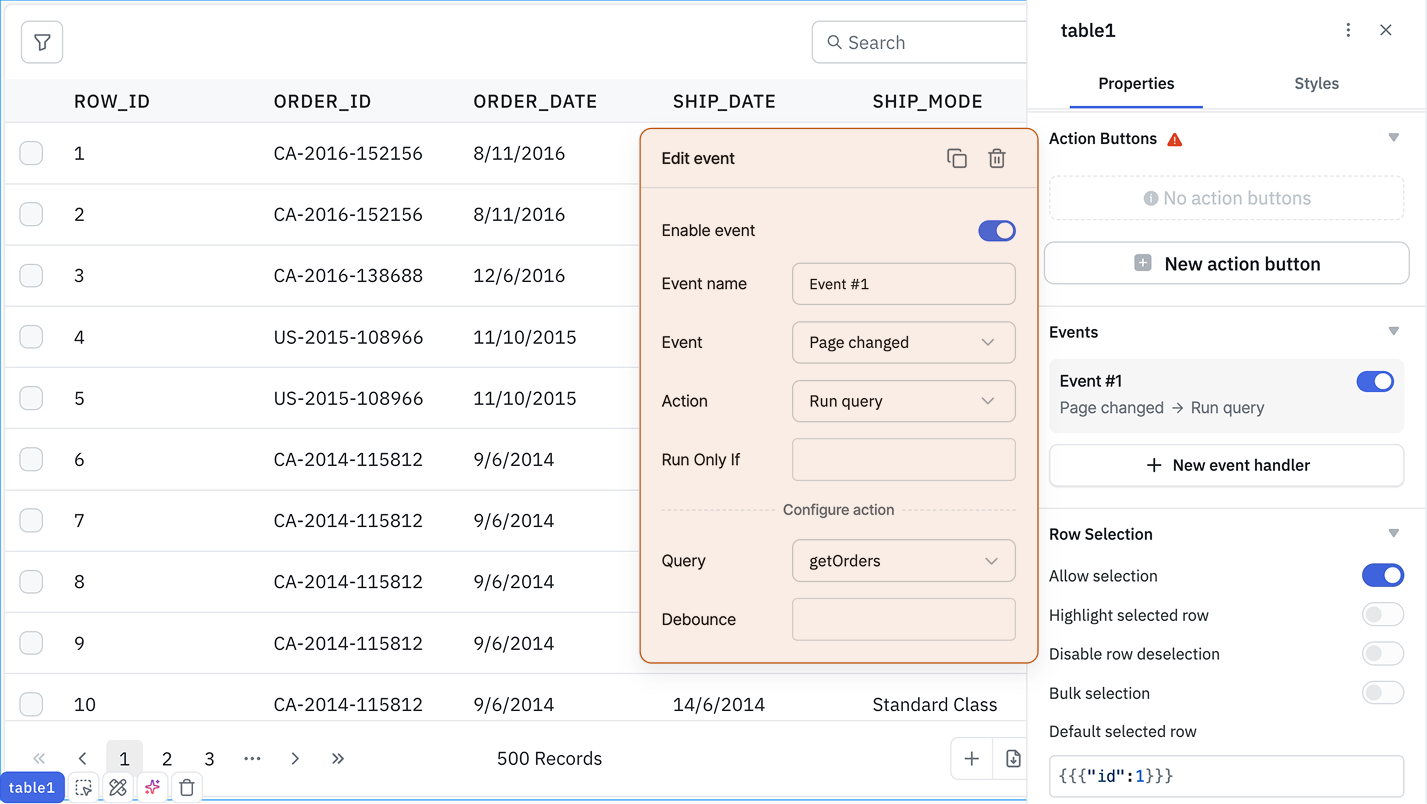Duplicate the event using the copy icon

tap(957, 158)
